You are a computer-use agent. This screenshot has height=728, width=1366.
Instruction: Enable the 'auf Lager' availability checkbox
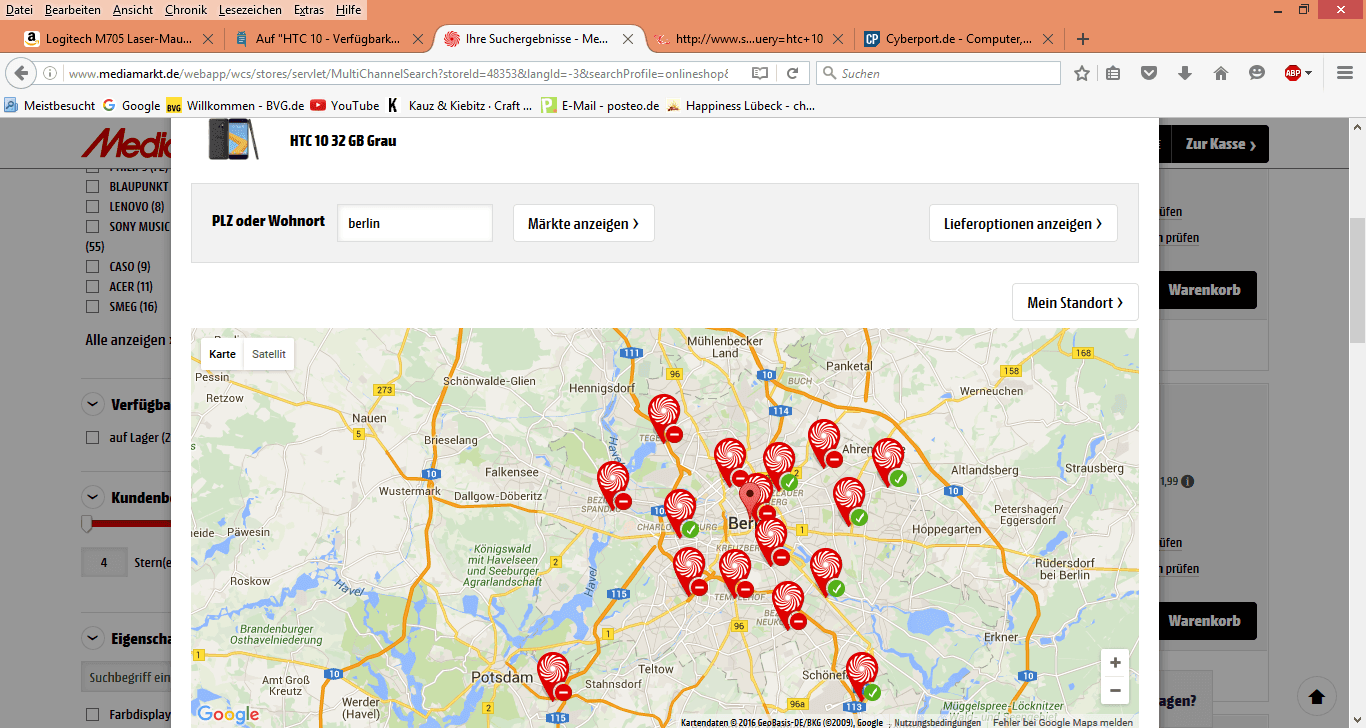(92, 437)
